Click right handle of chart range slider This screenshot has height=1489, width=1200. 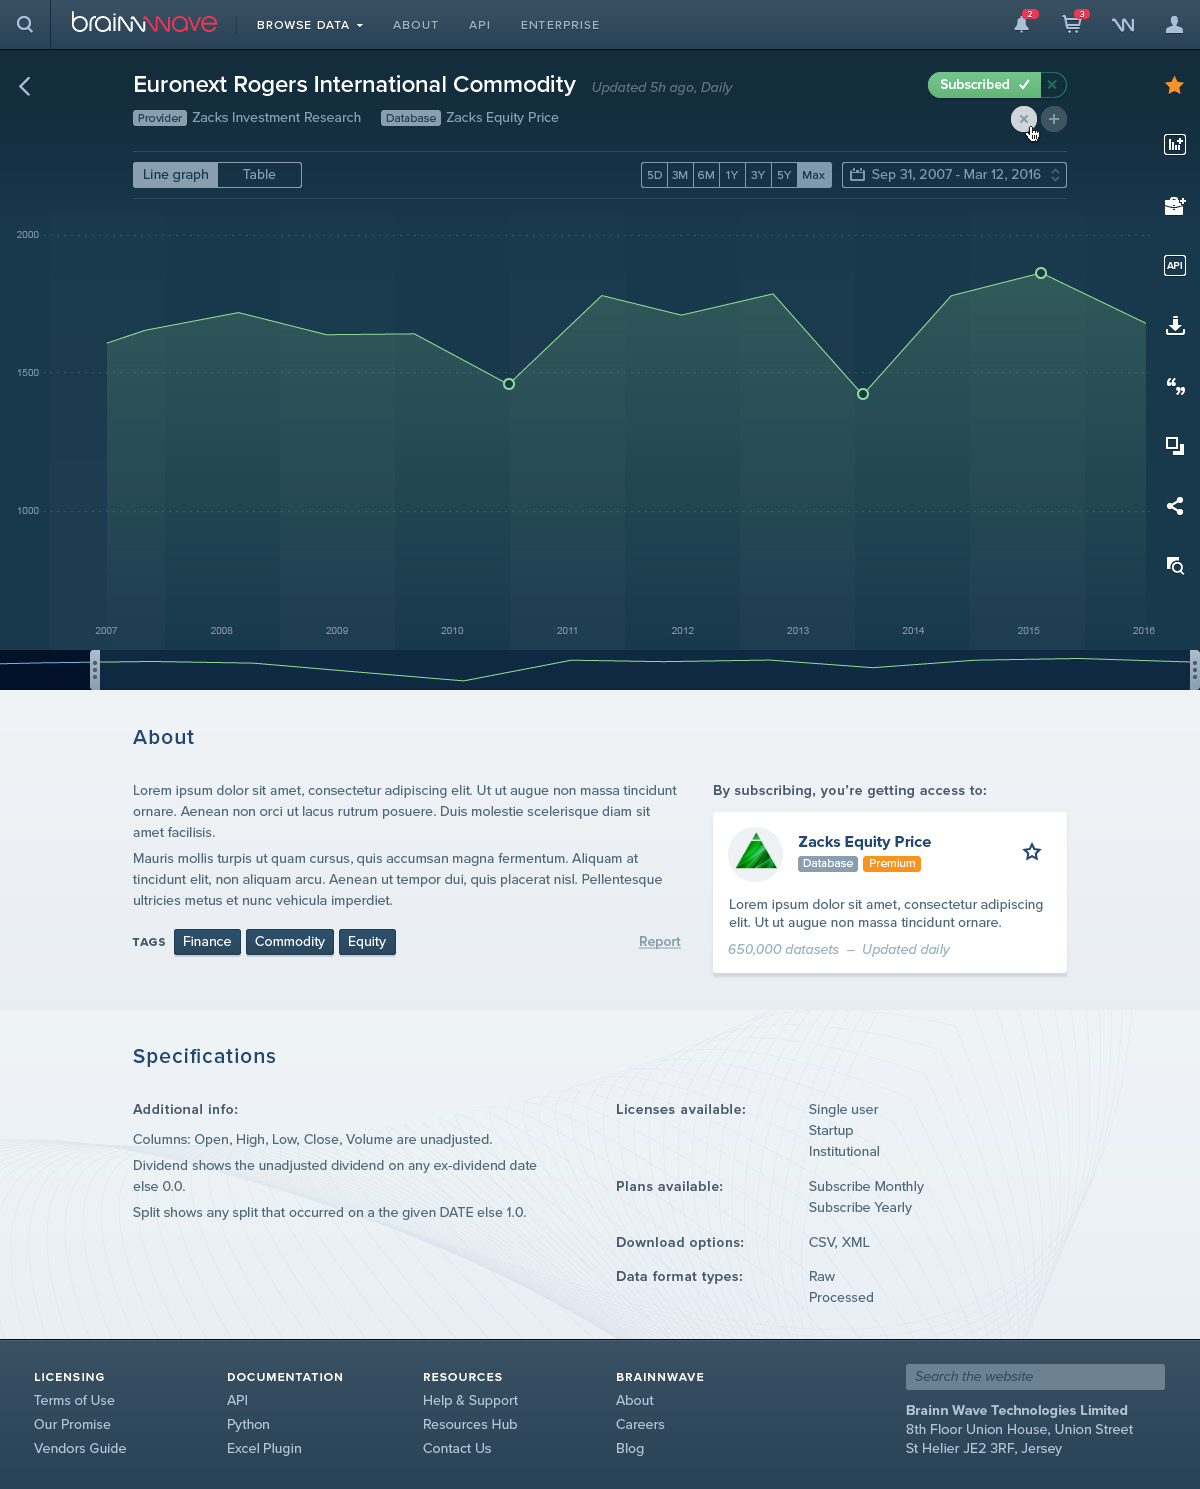(1194, 670)
